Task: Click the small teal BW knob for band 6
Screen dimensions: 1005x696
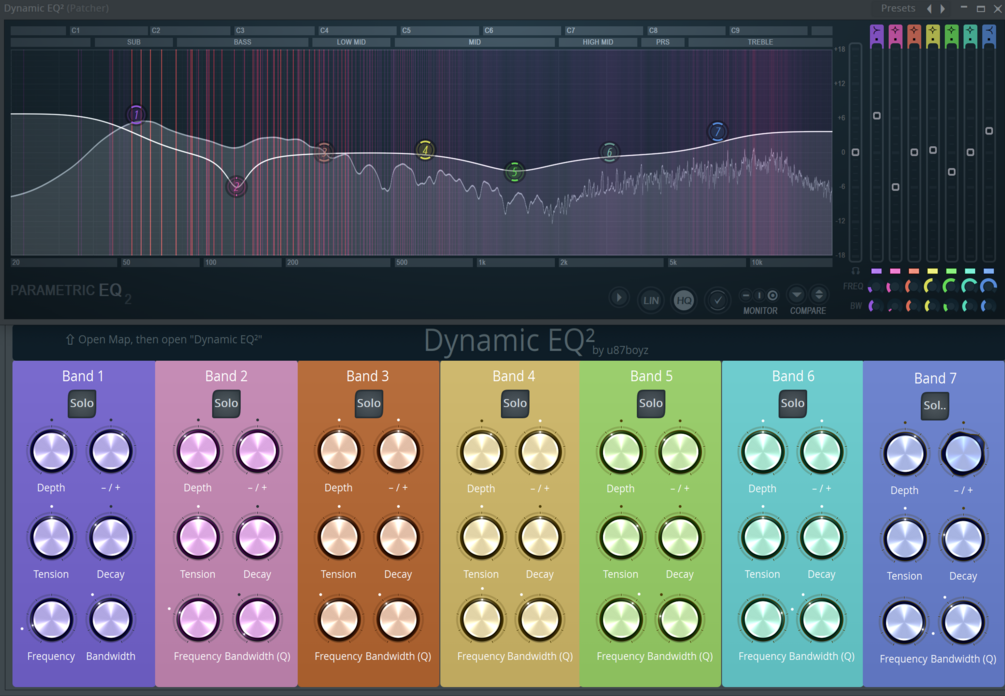Action: [970, 306]
